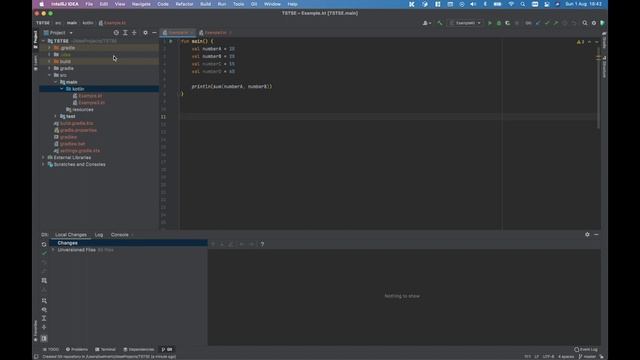640x360 pixels.
Task: Click the Group By icon in Git panel
Action: [x=44, y=301]
